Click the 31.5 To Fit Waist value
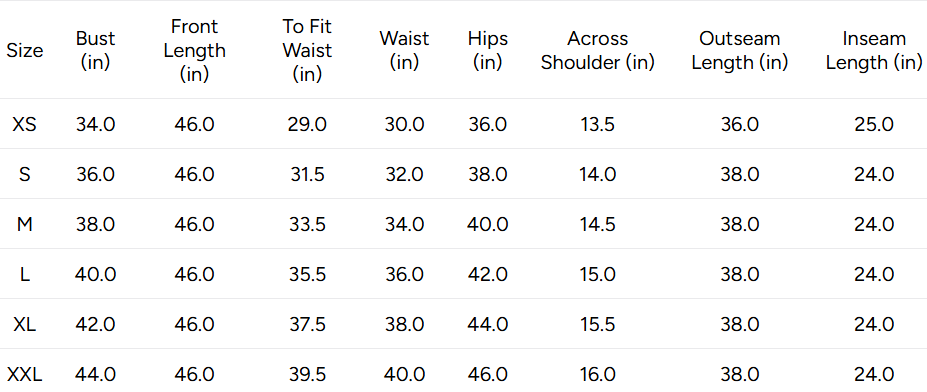This screenshot has width=927, height=392. (x=307, y=174)
